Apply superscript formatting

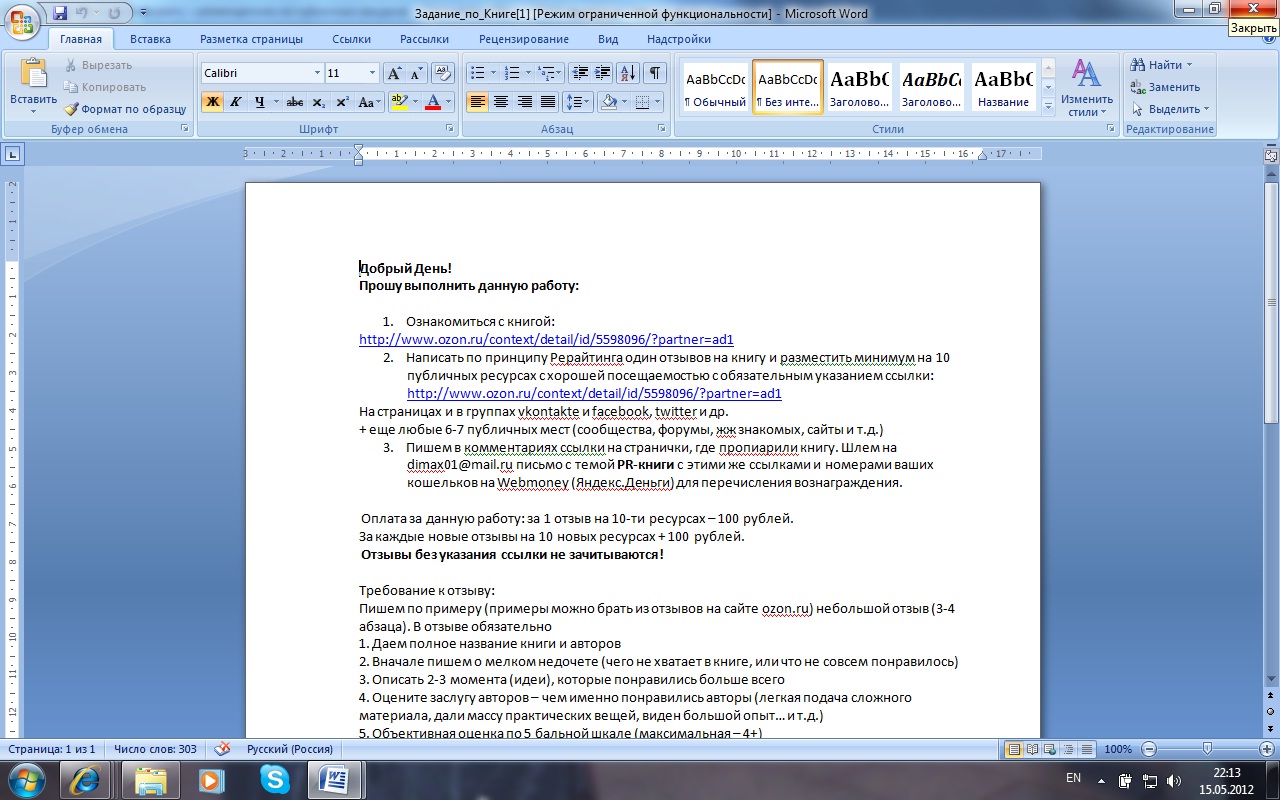click(342, 102)
